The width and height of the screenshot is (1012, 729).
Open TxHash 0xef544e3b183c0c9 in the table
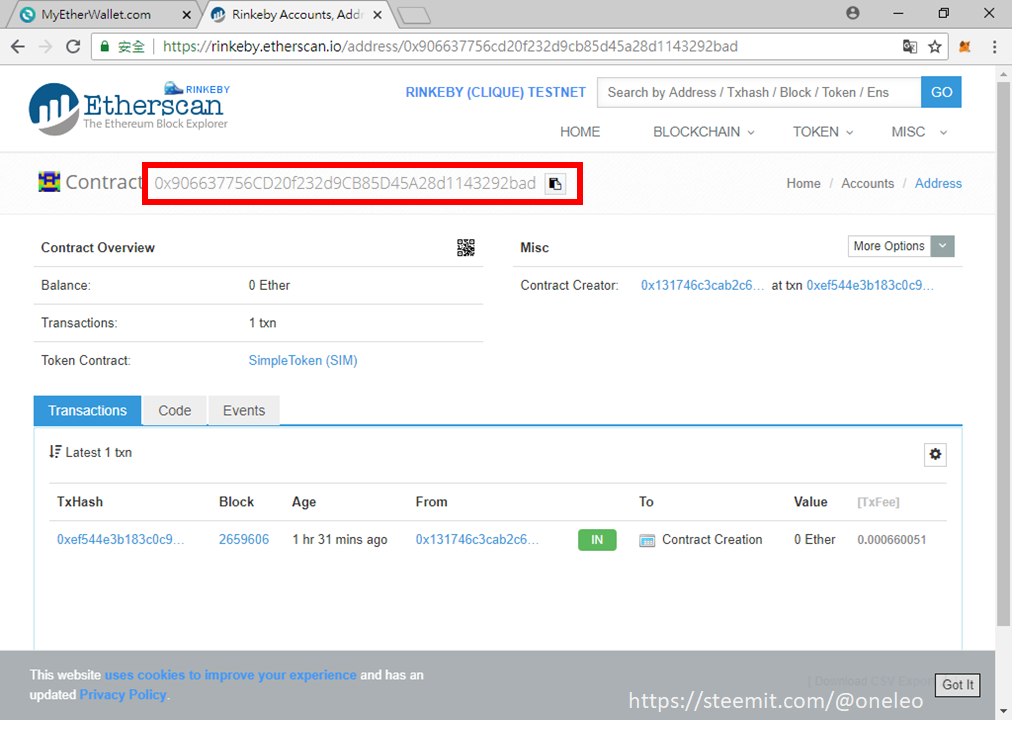(121, 540)
